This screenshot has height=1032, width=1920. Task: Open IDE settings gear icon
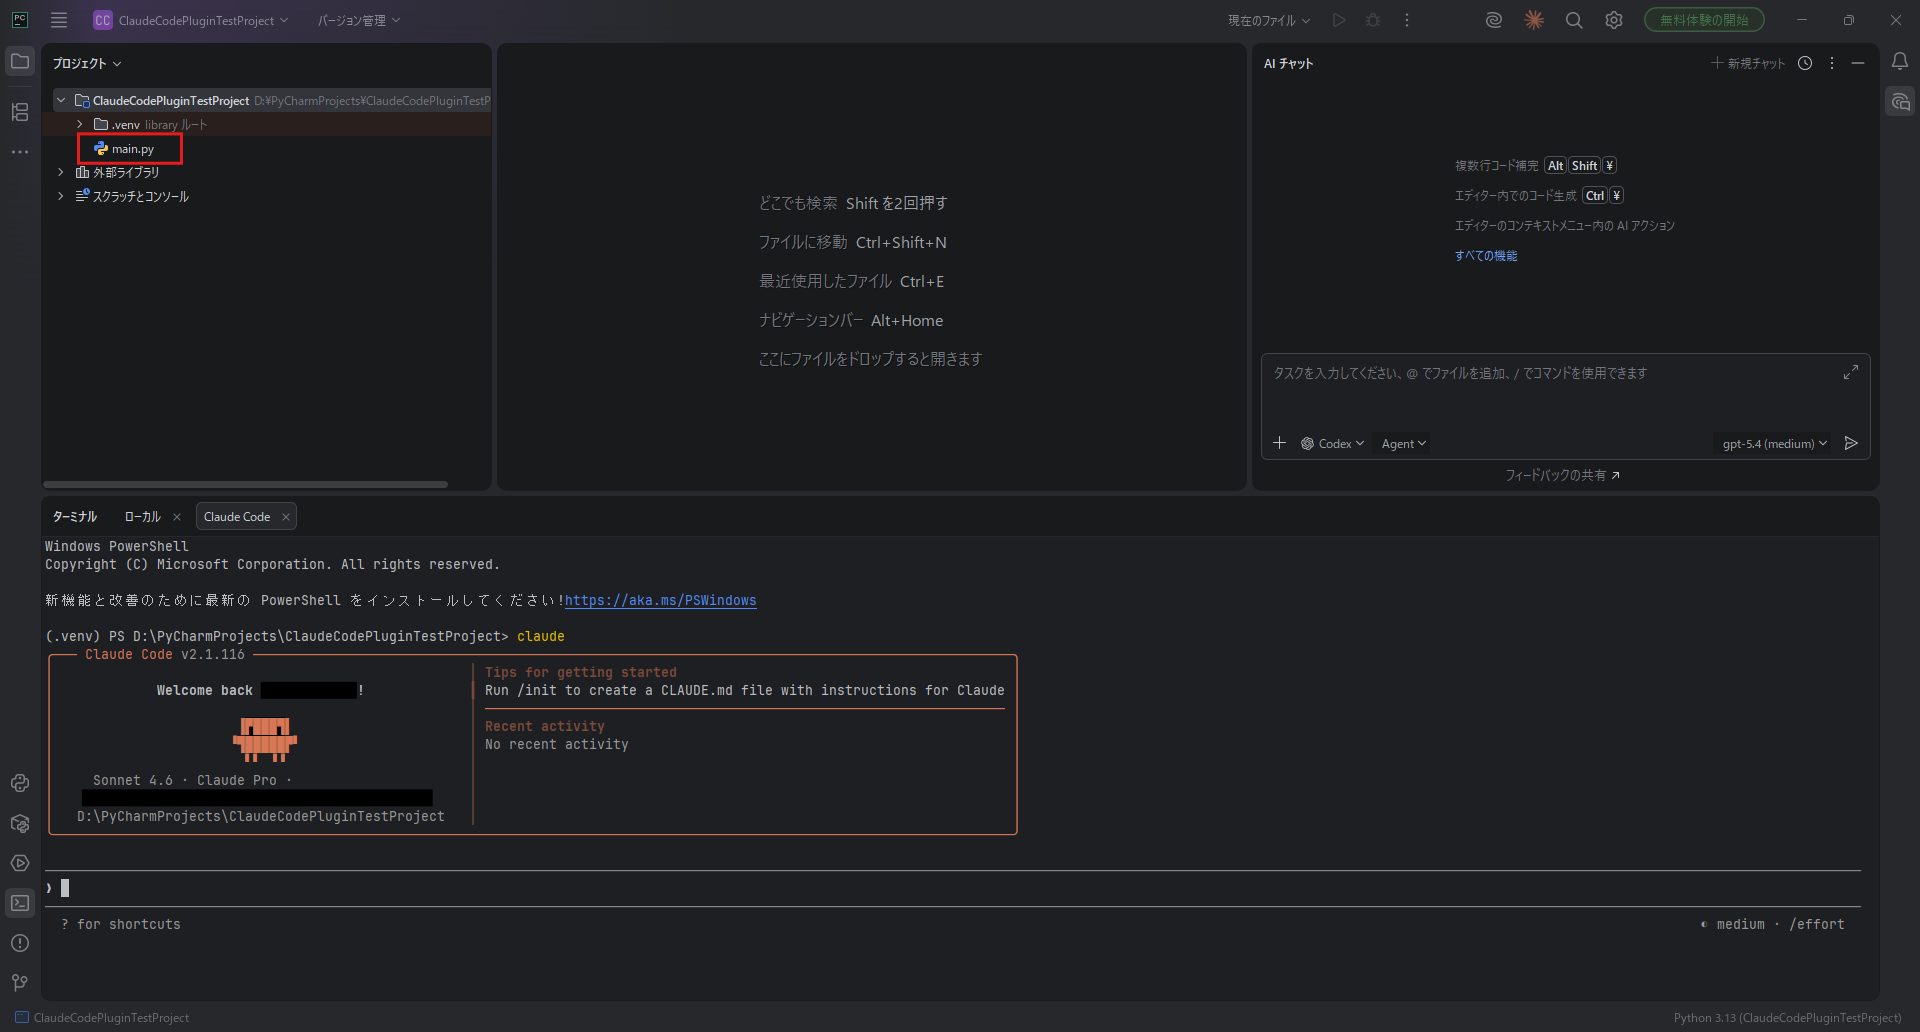1613,20
